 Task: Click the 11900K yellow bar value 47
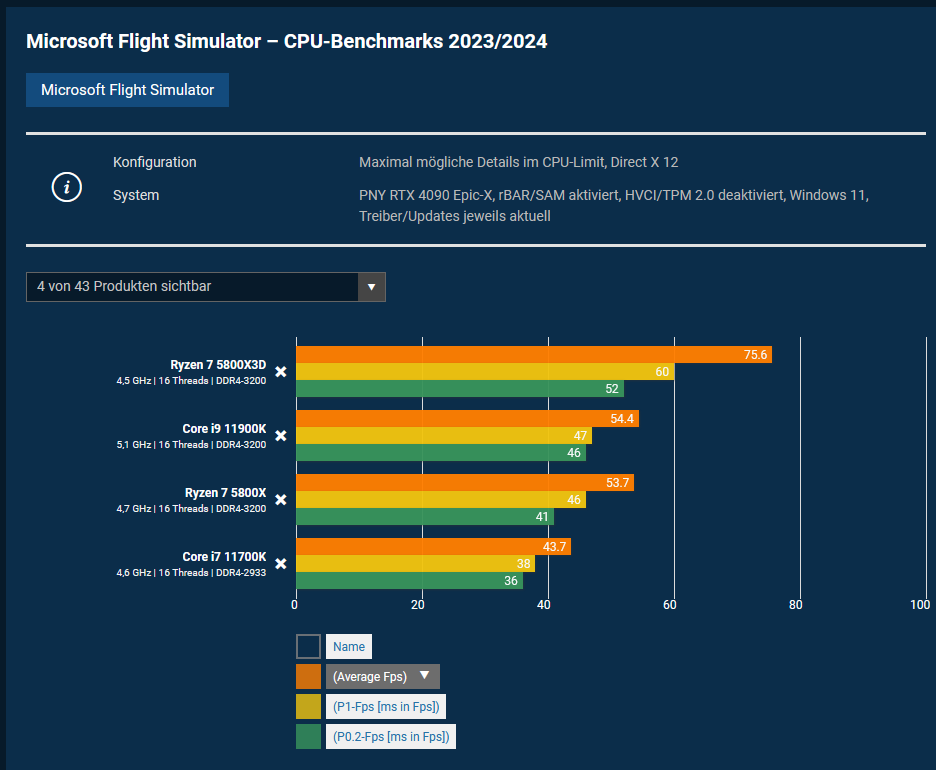[x=444, y=435]
